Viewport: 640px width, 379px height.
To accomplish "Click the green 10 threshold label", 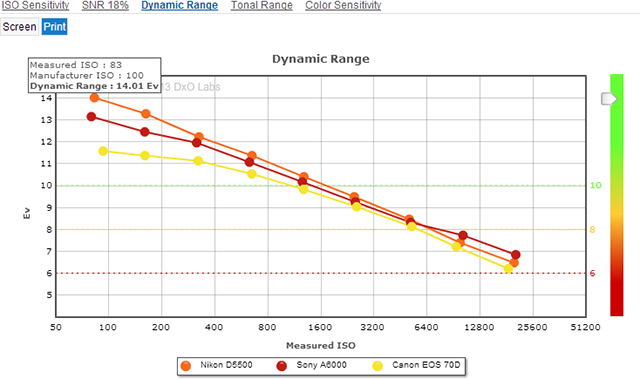I will point(596,185).
